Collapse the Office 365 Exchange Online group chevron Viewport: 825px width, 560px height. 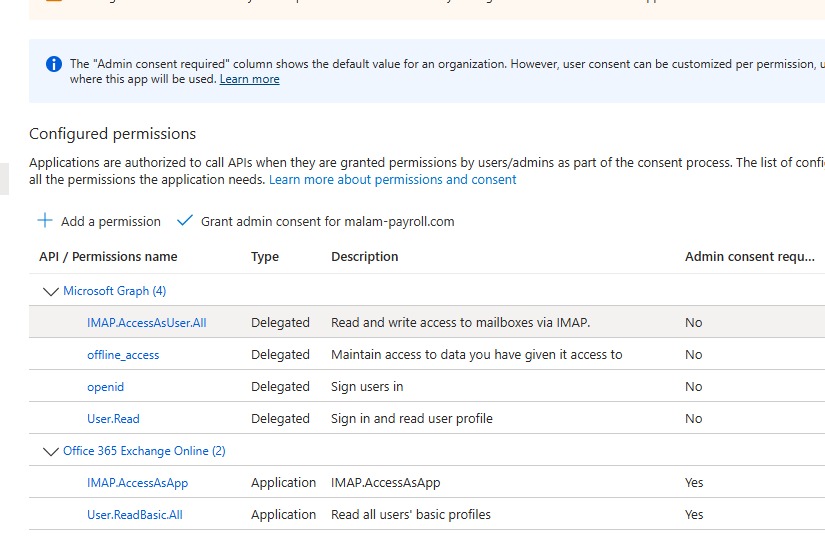coord(51,451)
